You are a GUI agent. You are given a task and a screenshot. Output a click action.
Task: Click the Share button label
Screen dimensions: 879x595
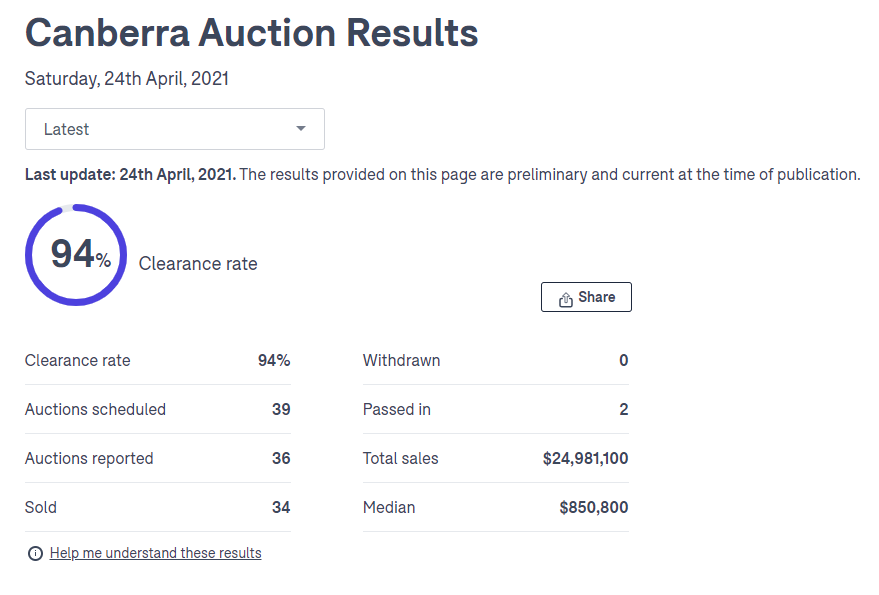[x=596, y=297]
